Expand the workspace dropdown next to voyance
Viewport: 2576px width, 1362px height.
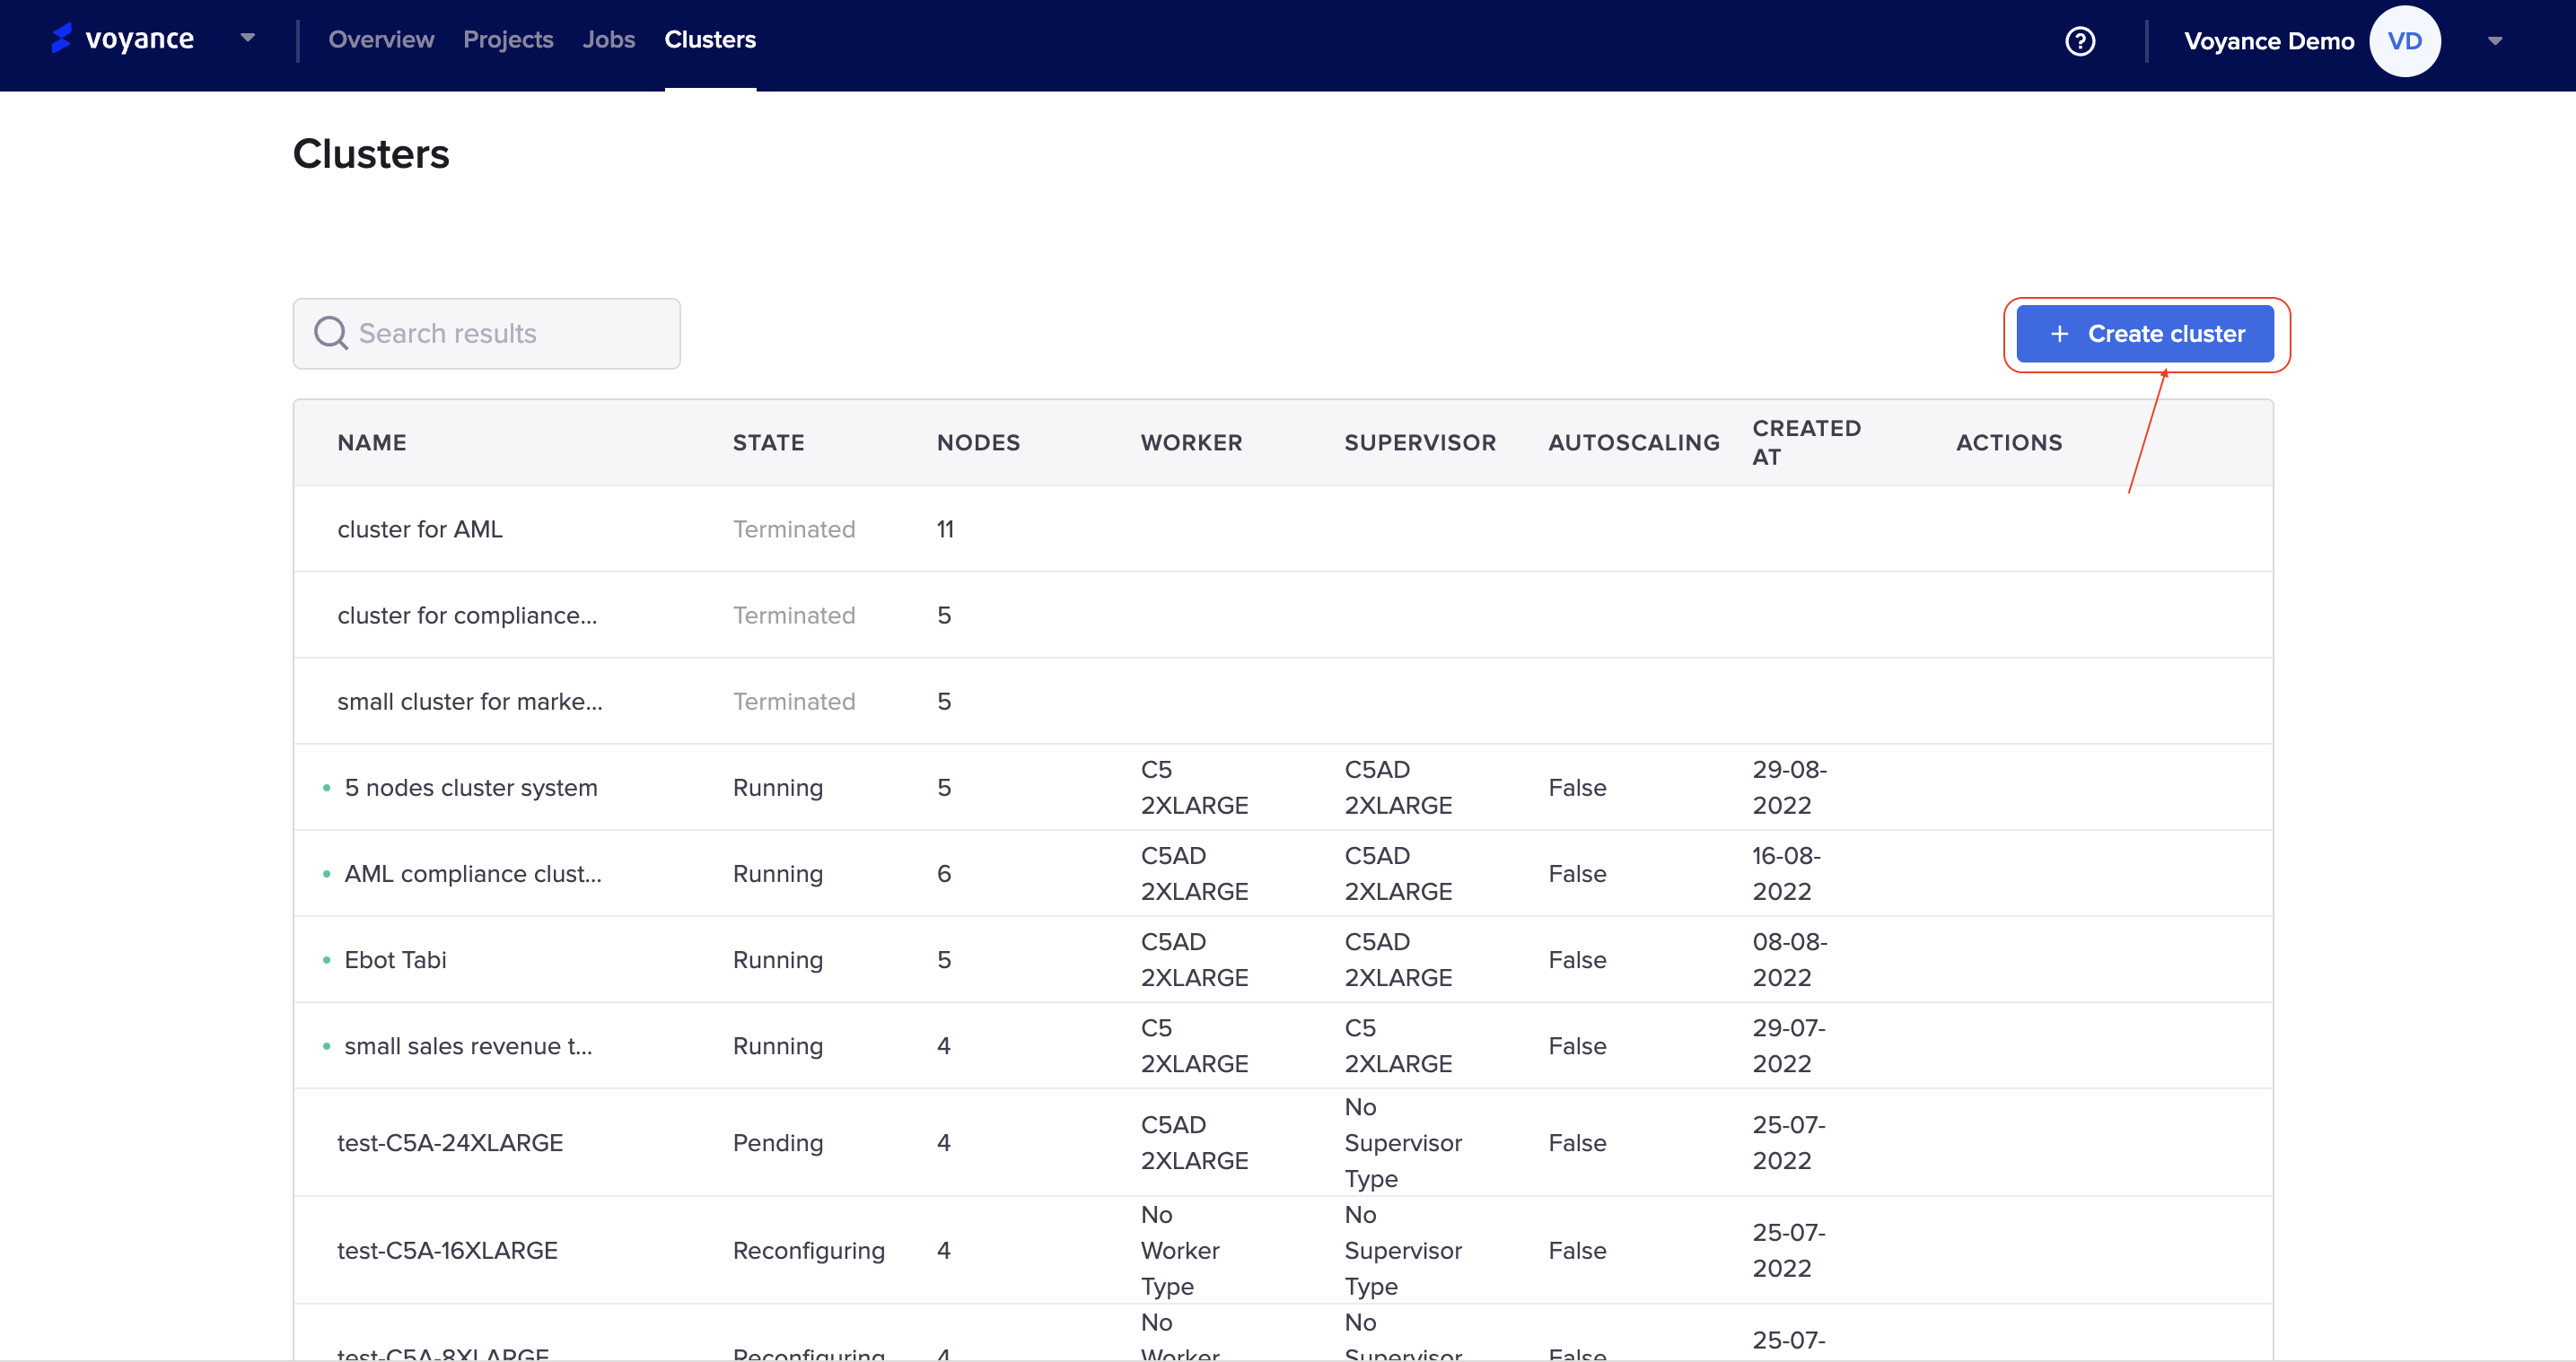(247, 38)
